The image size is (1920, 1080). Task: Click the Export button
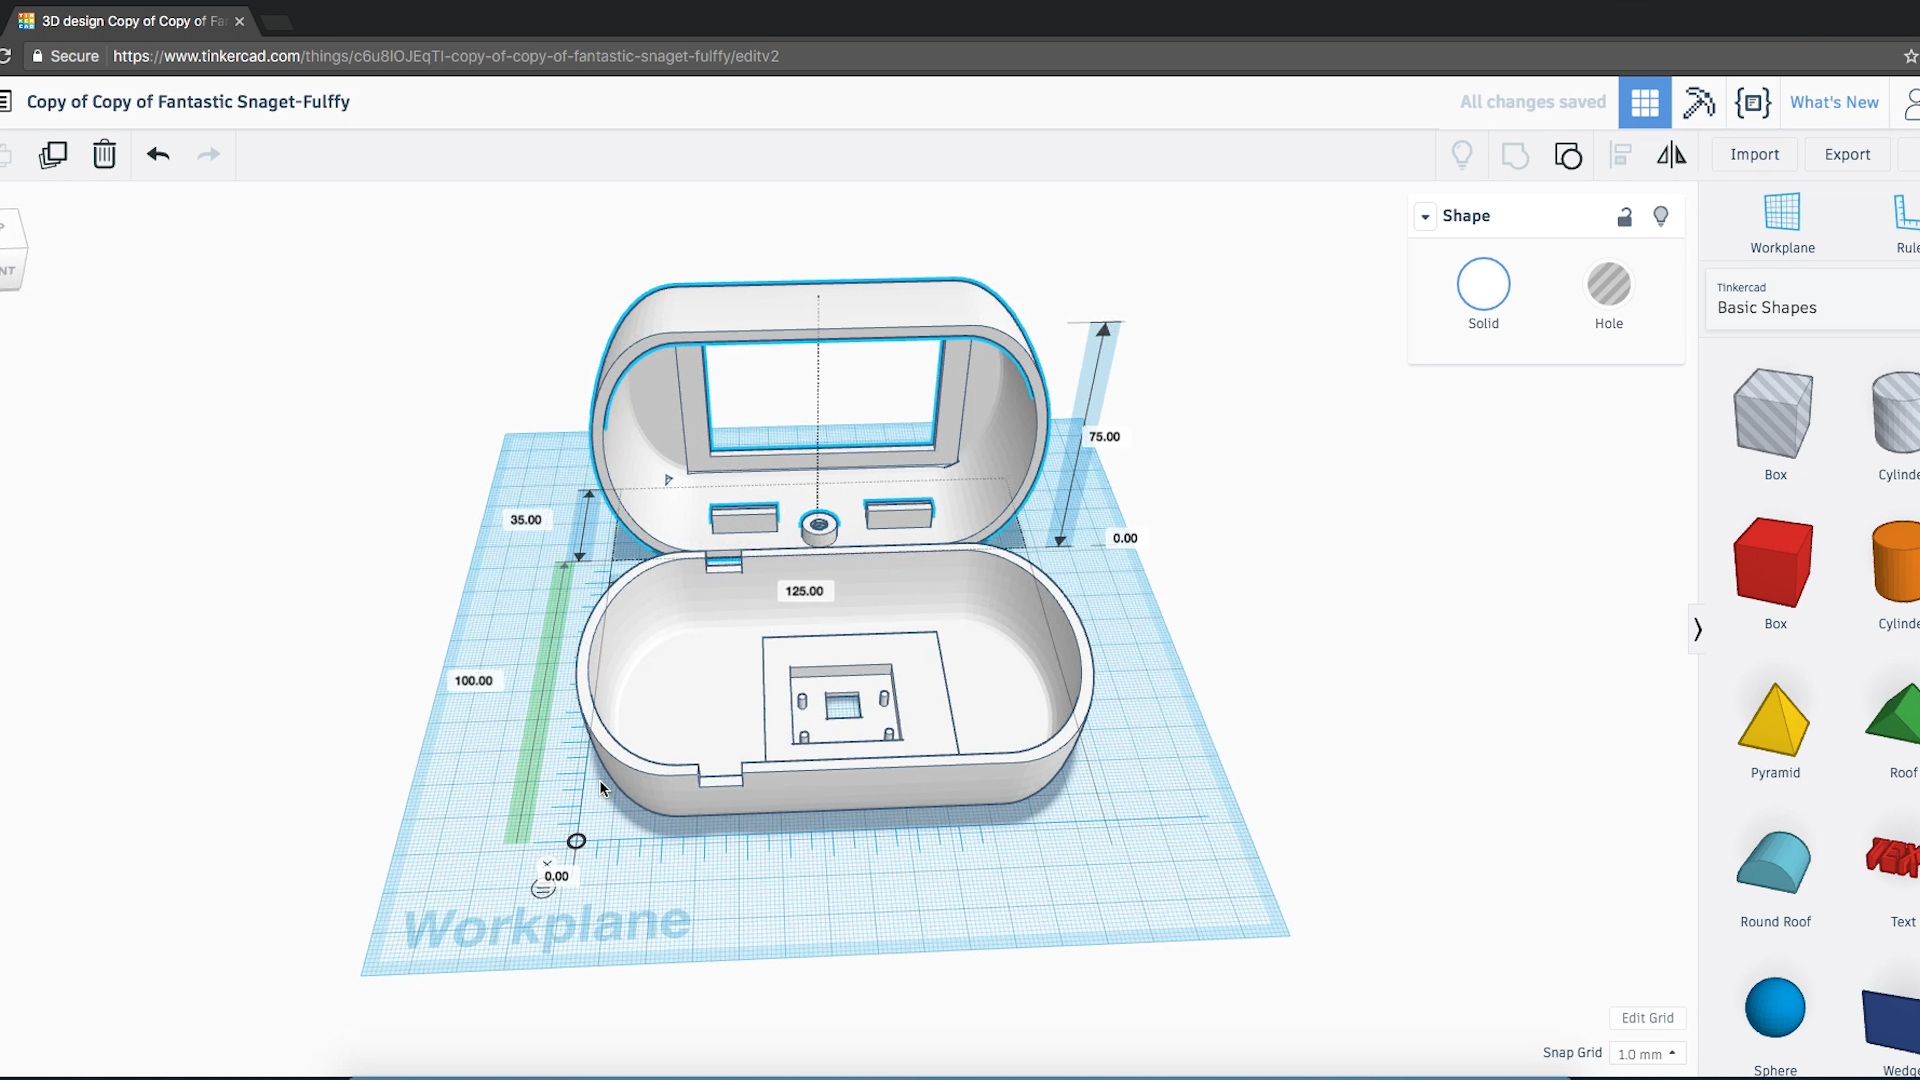click(1847, 154)
